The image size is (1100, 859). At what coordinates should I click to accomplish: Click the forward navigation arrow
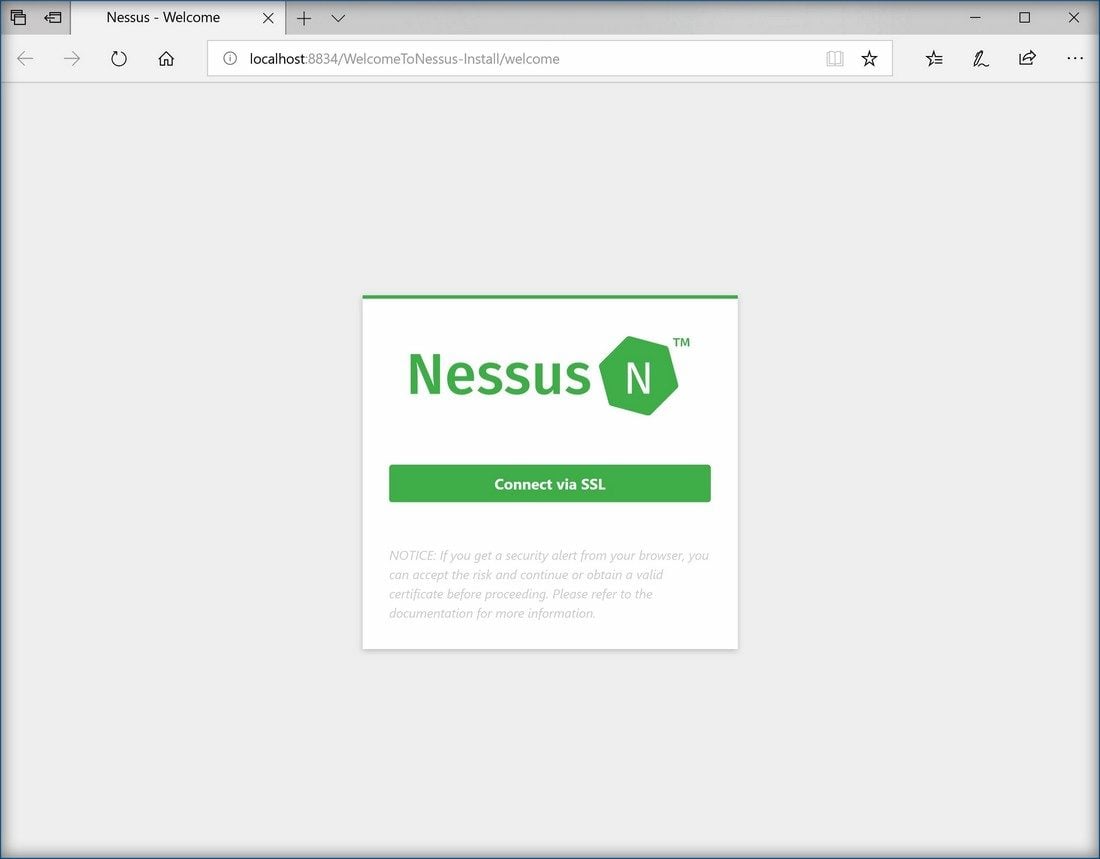pyautogui.click(x=72, y=59)
